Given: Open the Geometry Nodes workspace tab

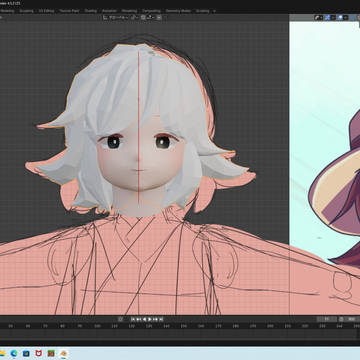Looking at the screenshot, I should (178, 11).
